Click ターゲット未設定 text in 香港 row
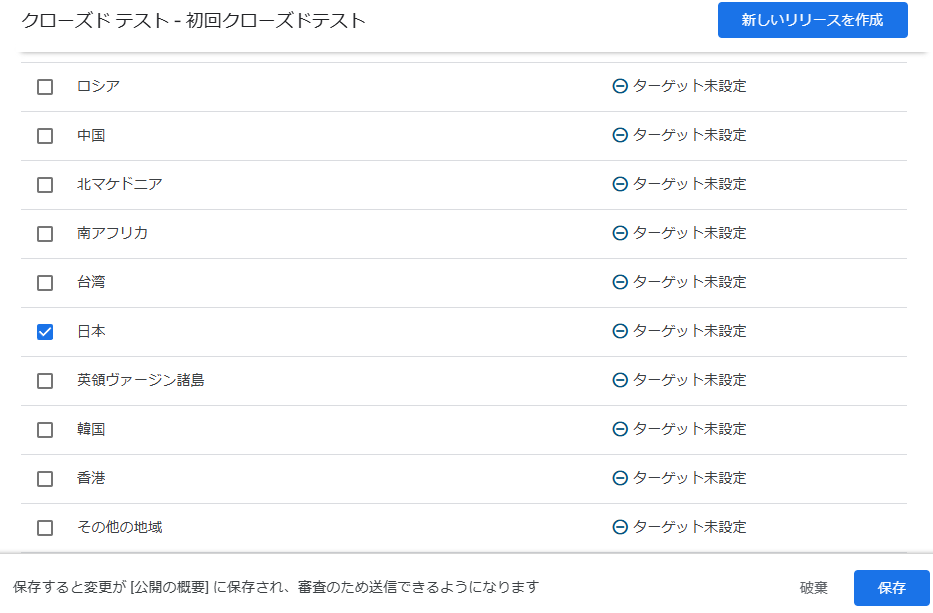The width and height of the screenshot is (933, 613). point(689,478)
